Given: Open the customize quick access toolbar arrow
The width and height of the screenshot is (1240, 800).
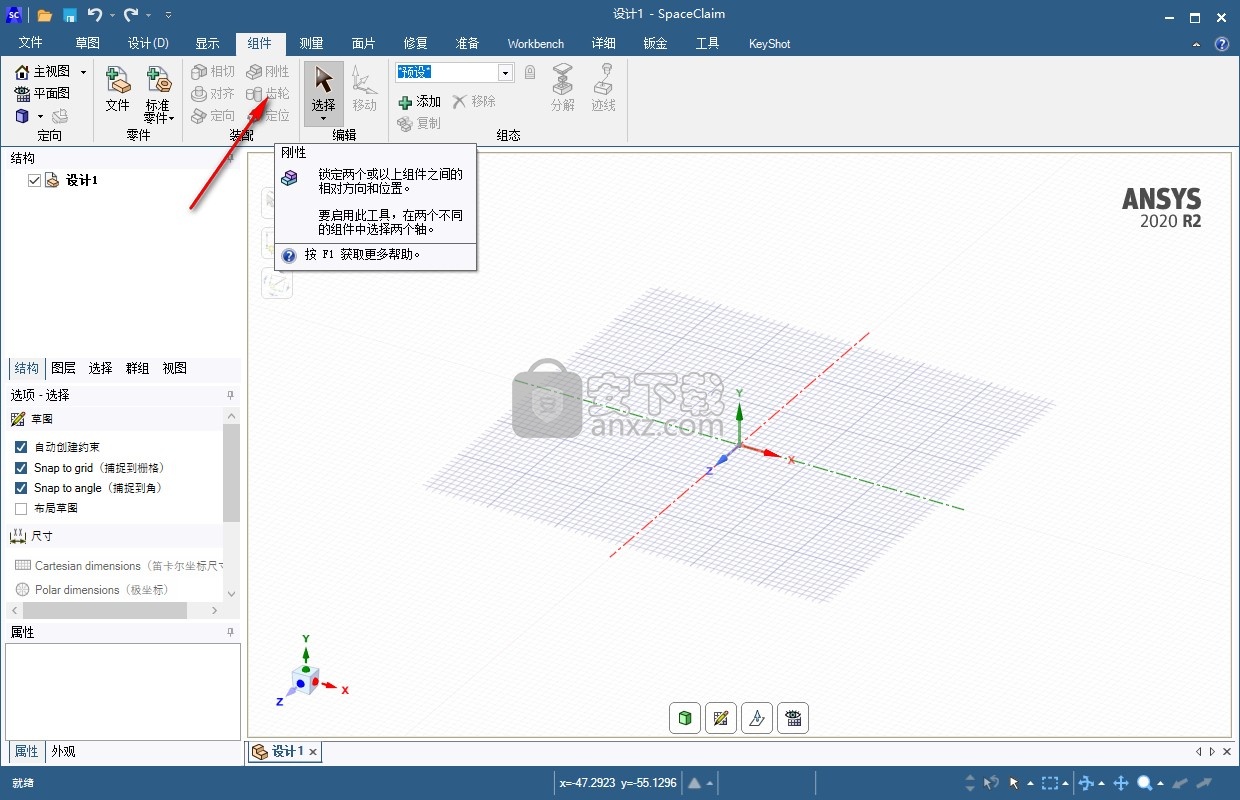Looking at the screenshot, I should 167,15.
